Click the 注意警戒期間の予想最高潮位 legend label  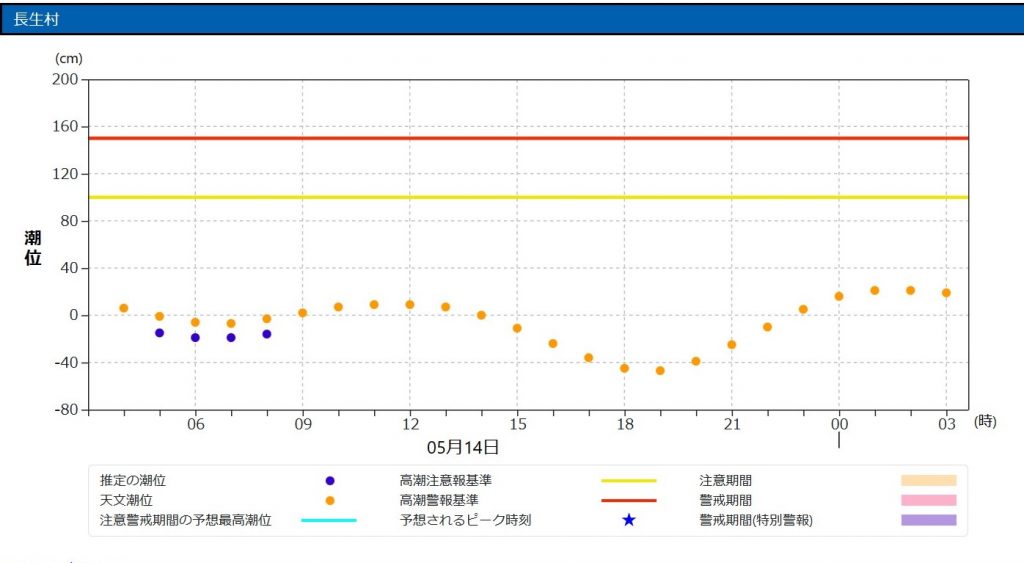pos(185,521)
